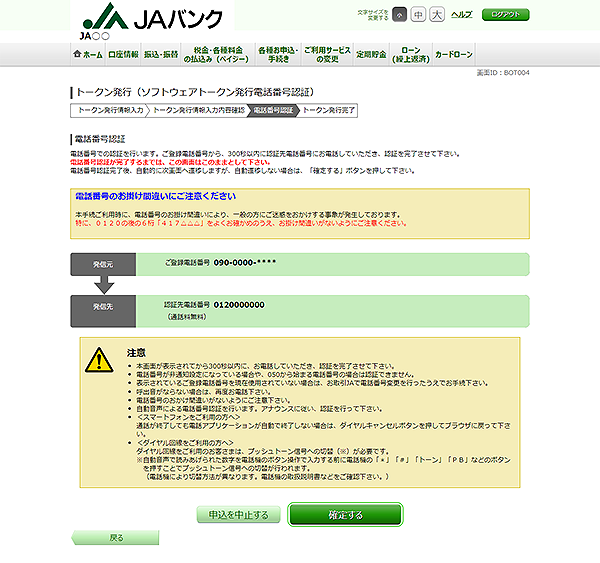This screenshot has height=563, width=600.
Task: Go to ホーム with house icon
Action: pyautogui.click(x=88, y=54)
